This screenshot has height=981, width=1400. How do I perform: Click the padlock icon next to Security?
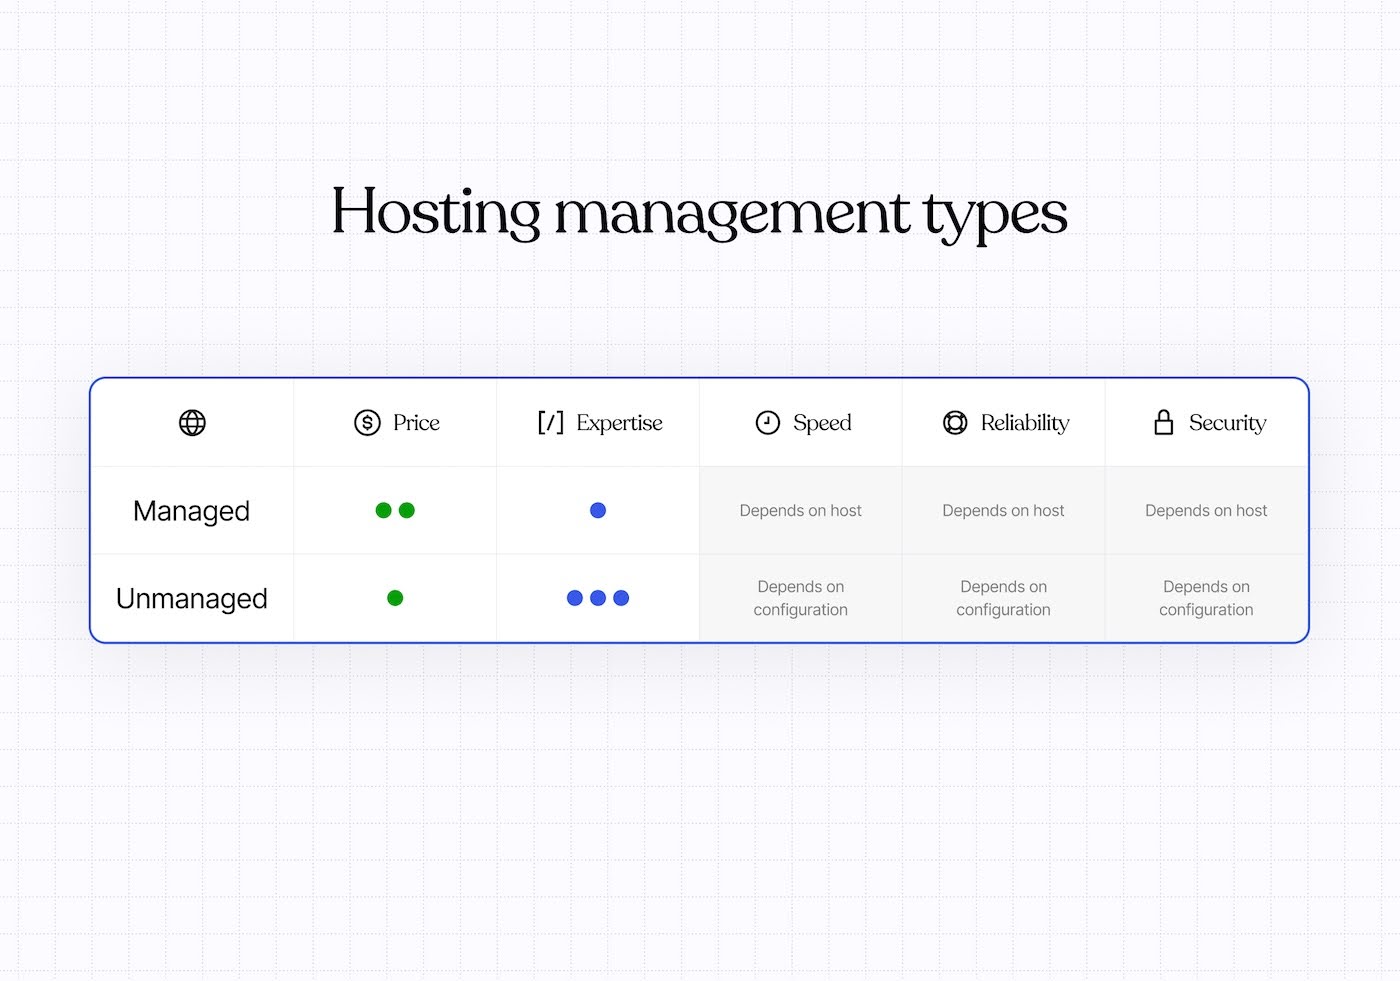pos(1164,422)
